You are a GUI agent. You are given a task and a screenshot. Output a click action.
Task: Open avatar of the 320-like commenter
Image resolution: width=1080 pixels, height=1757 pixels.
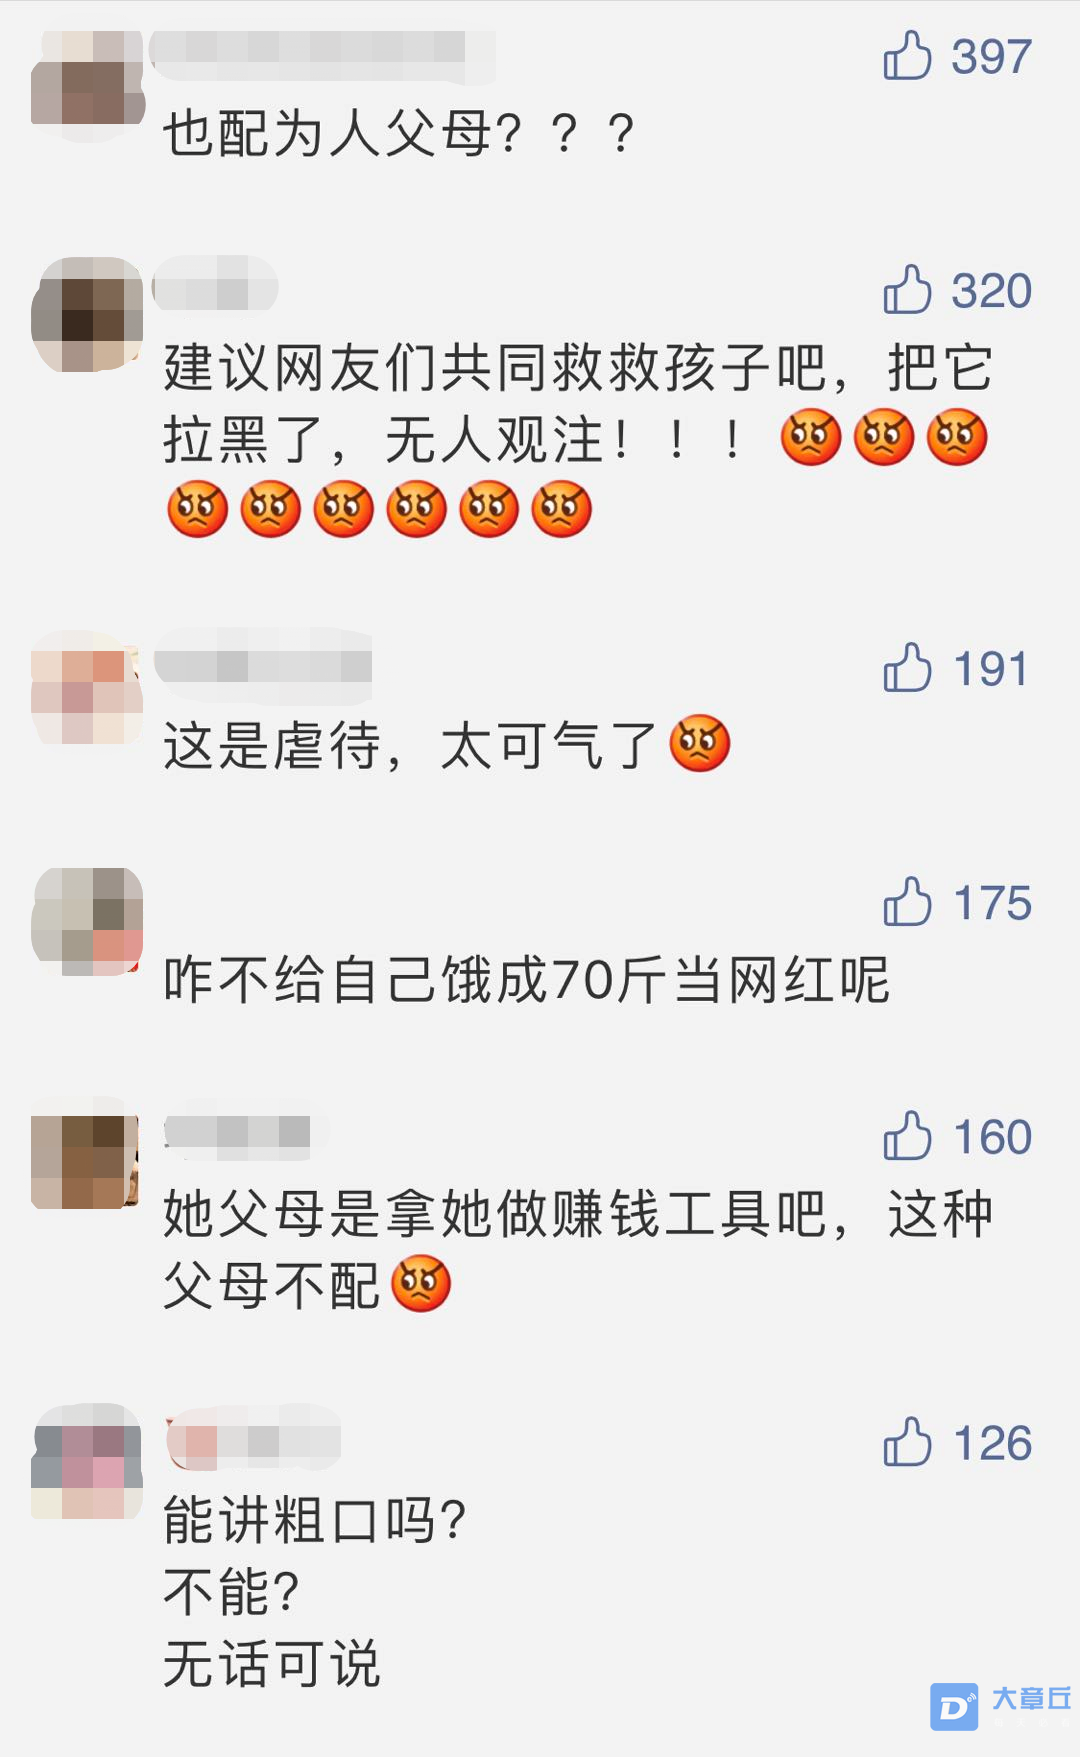[87, 313]
